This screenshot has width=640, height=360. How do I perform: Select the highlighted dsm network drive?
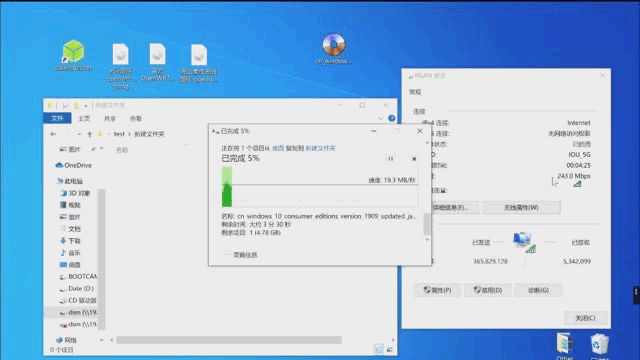click(x=78, y=312)
